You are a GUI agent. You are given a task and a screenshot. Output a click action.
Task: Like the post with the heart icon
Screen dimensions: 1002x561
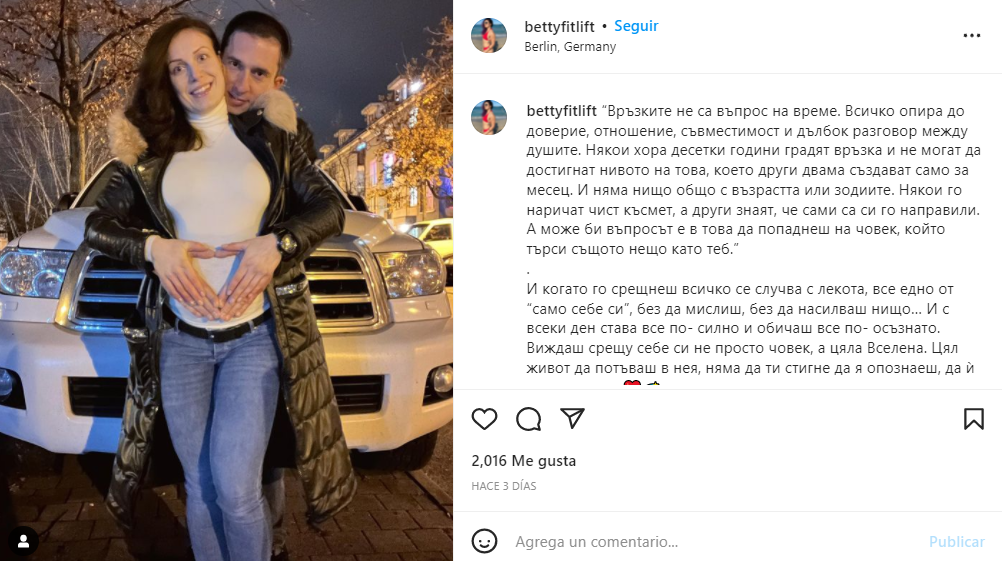[484, 419]
